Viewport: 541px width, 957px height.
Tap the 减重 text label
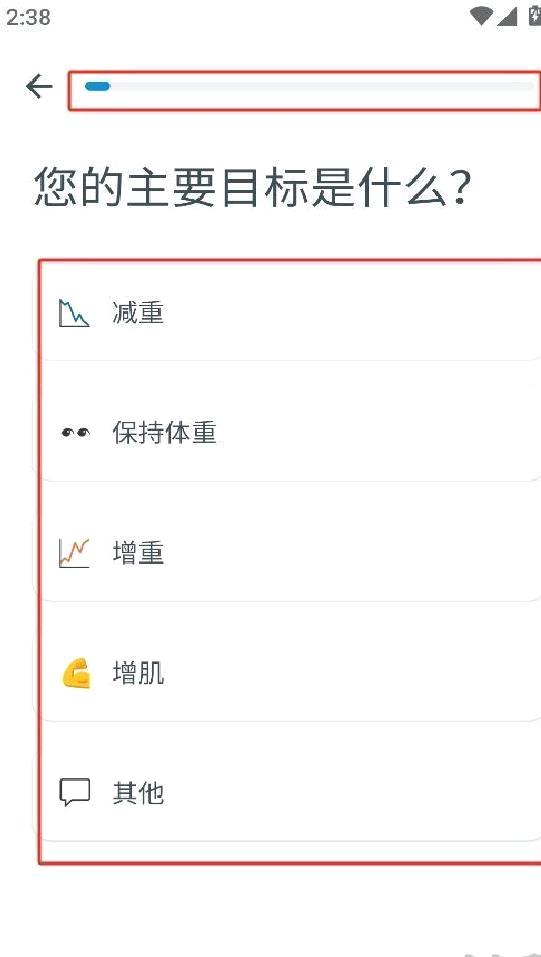point(138,313)
